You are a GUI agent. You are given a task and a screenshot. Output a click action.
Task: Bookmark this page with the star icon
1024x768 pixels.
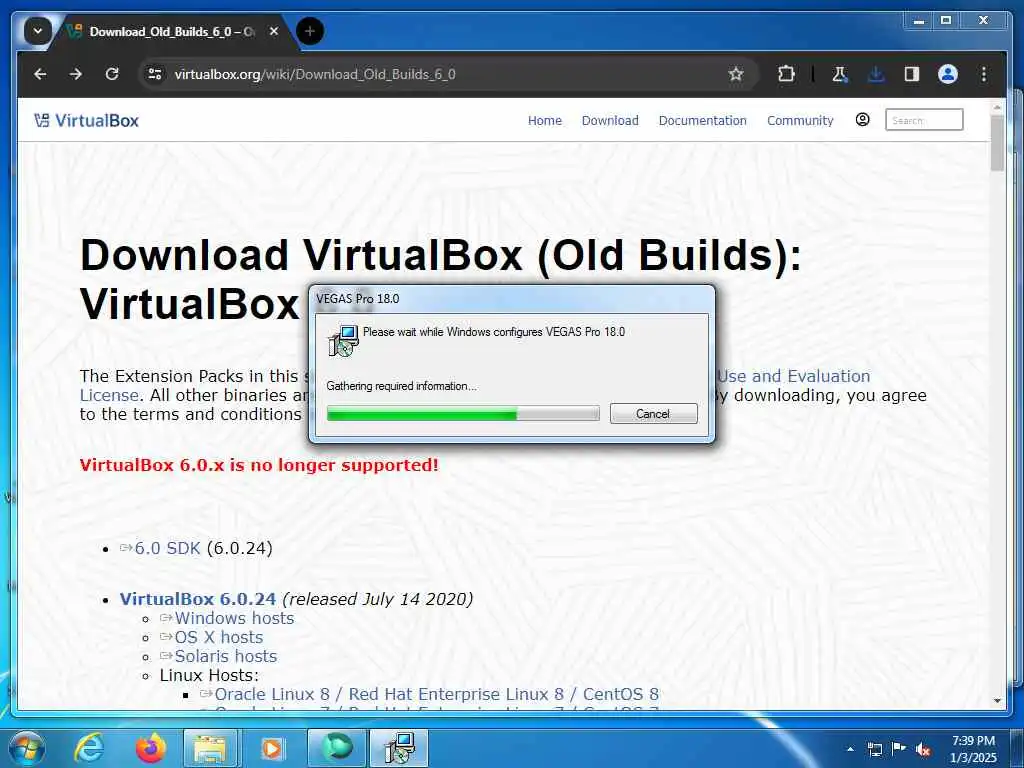tap(736, 74)
